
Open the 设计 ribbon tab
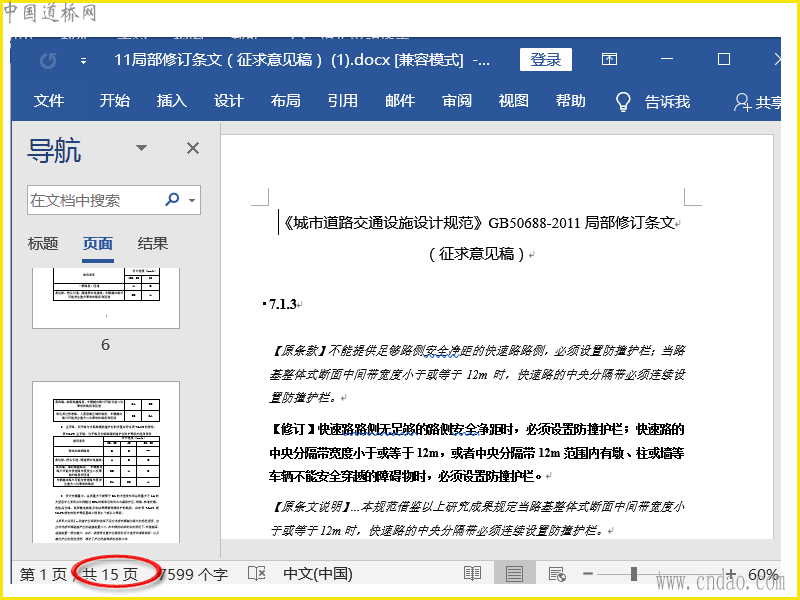(229, 101)
